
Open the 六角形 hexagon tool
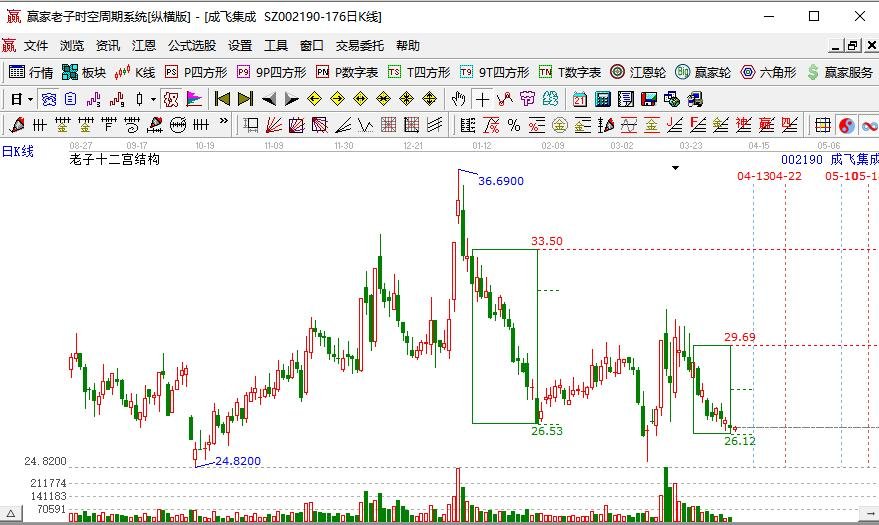[769, 72]
